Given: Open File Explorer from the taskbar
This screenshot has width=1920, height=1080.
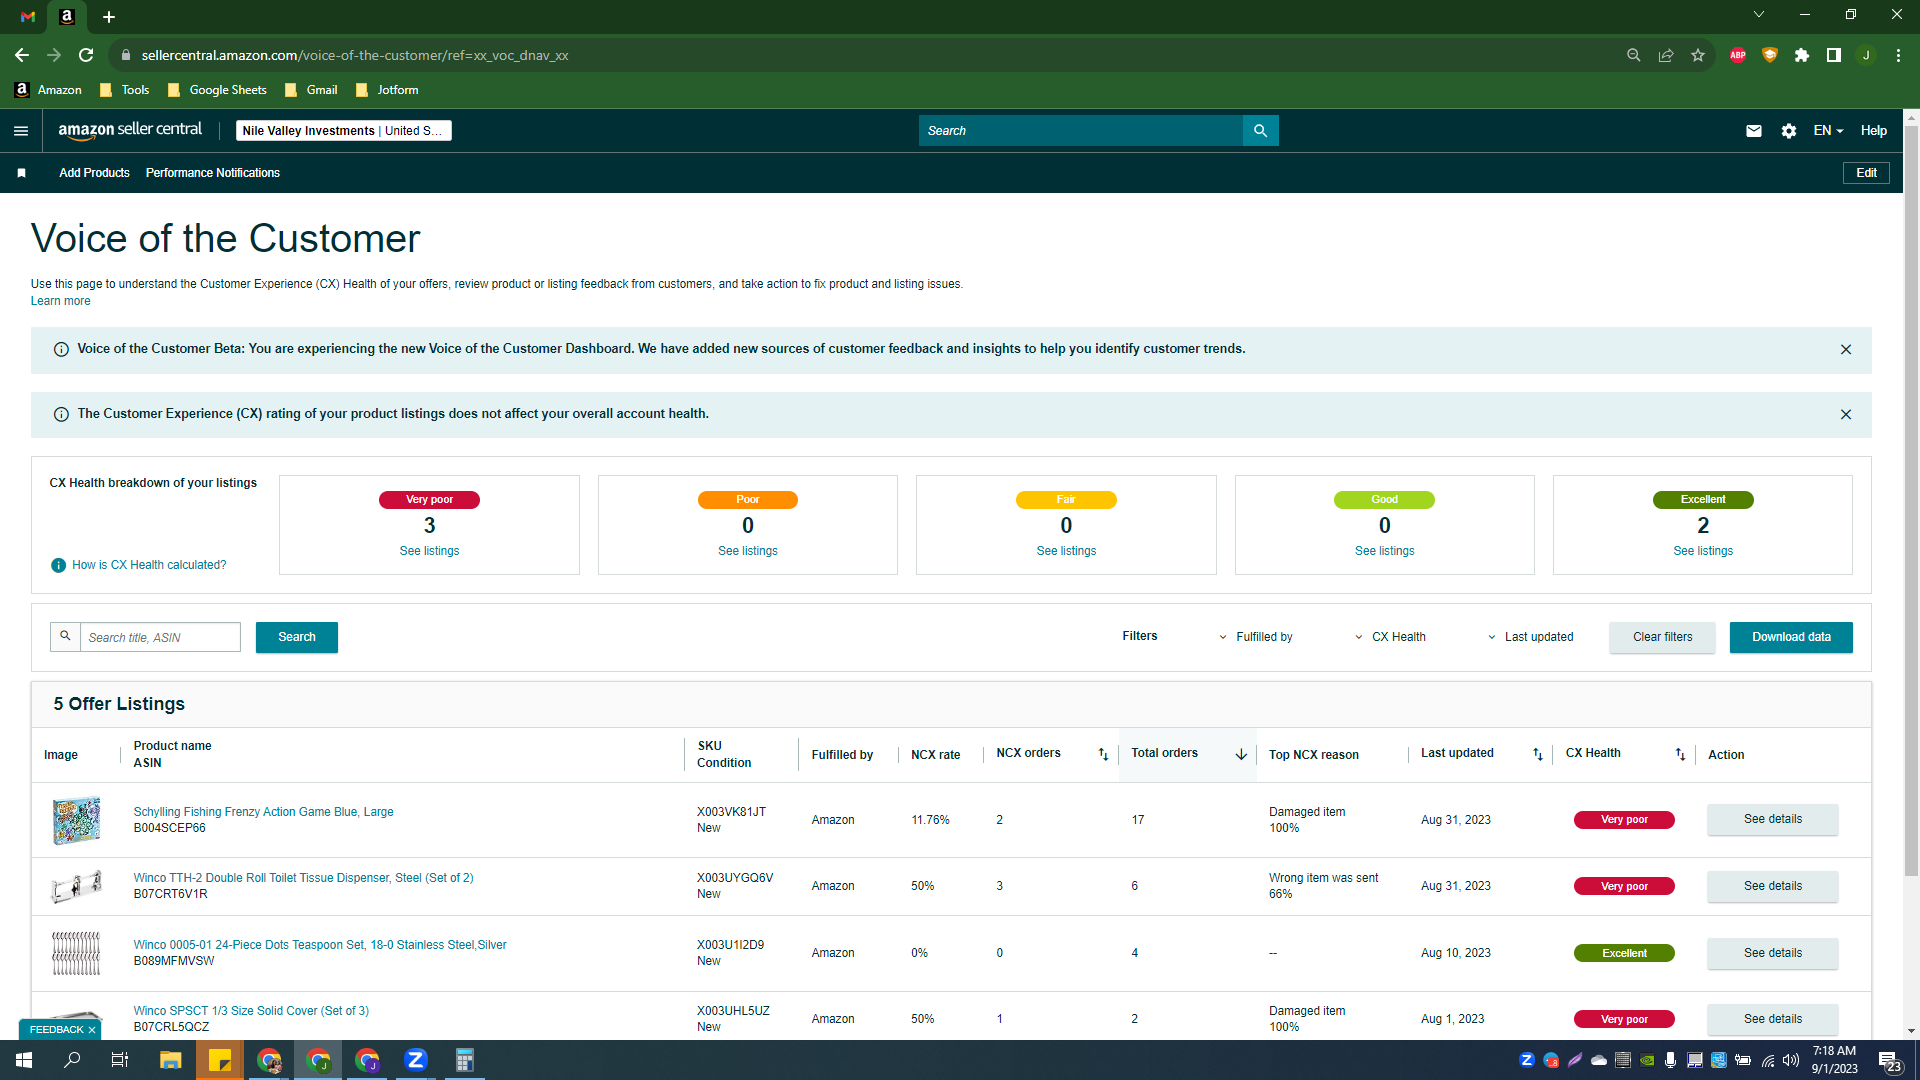Looking at the screenshot, I should (170, 1060).
